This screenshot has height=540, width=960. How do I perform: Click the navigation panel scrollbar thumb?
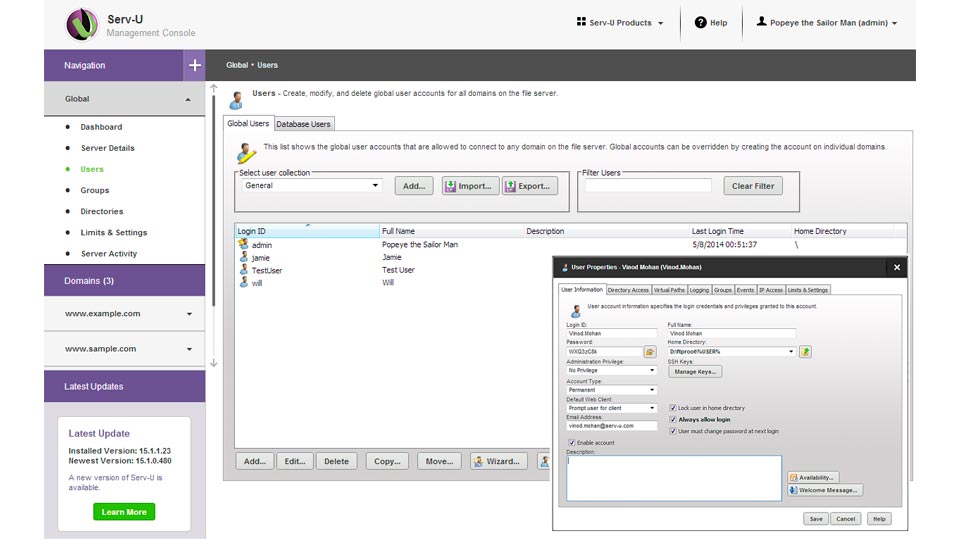click(x=214, y=202)
